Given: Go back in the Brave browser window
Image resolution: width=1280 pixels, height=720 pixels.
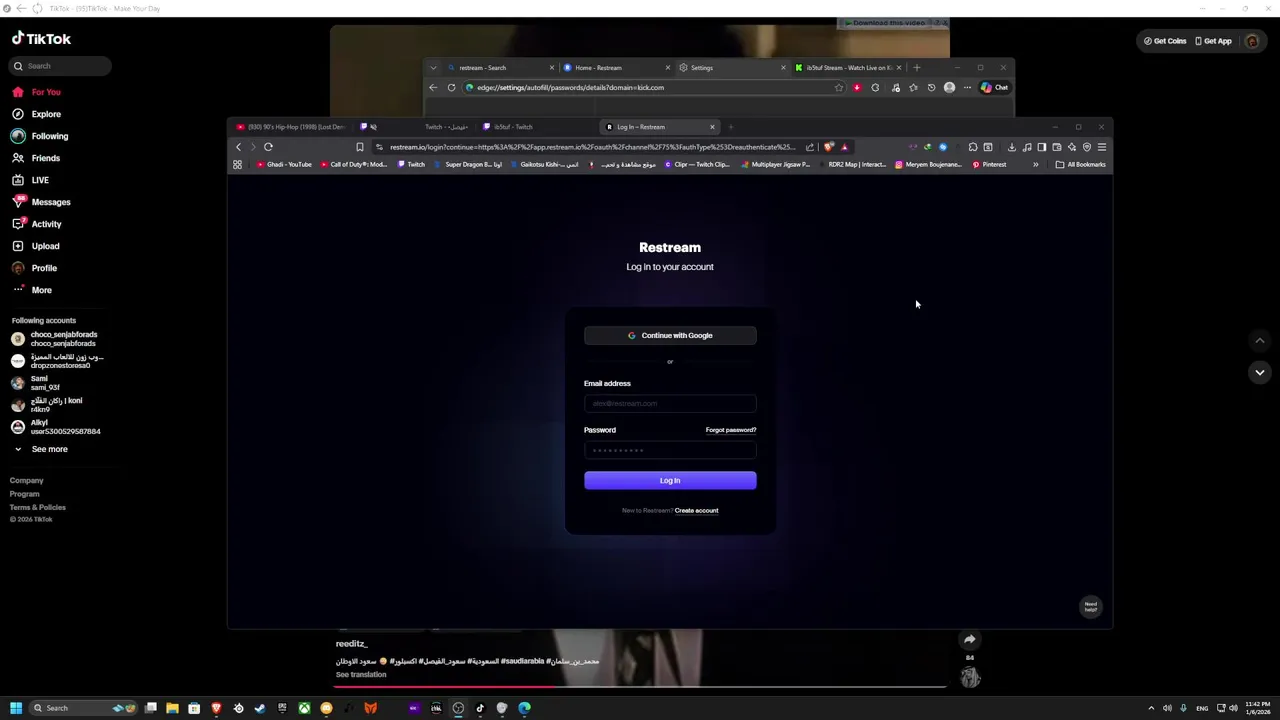Looking at the screenshot, I should [x=238, y=147].
